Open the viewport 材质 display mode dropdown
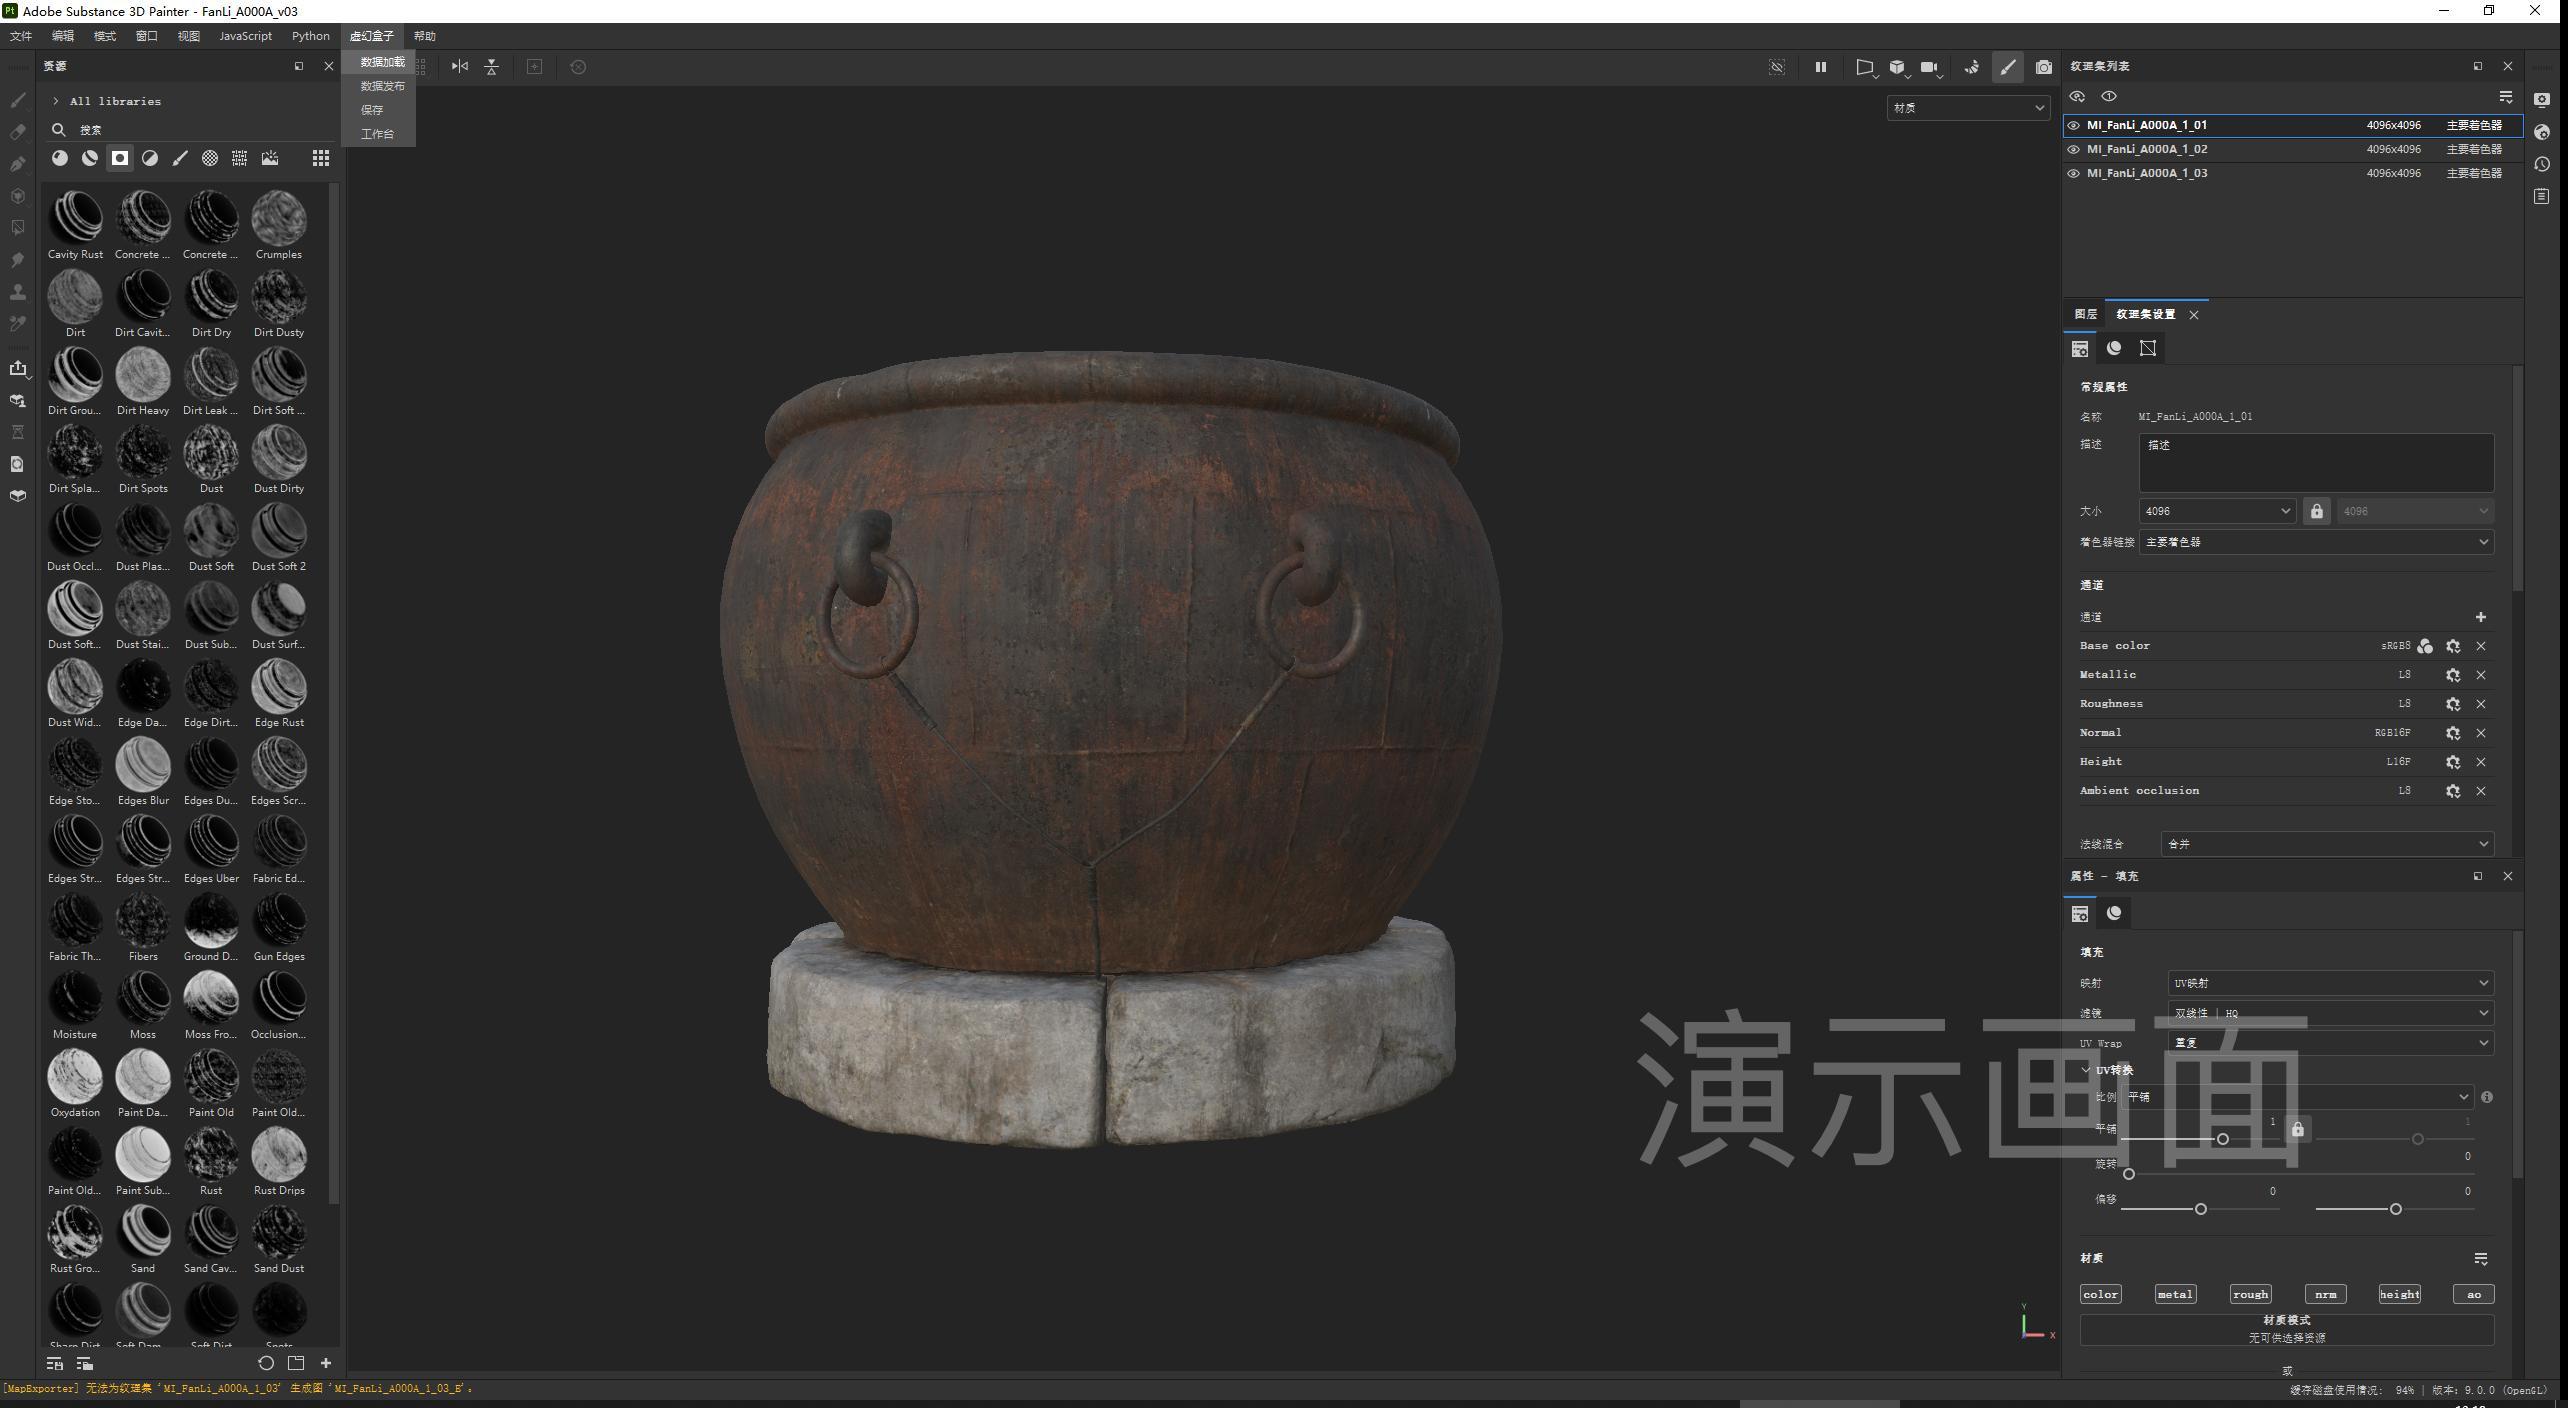This screenshot has width=2568, height=1408. tap(1968, 108)
